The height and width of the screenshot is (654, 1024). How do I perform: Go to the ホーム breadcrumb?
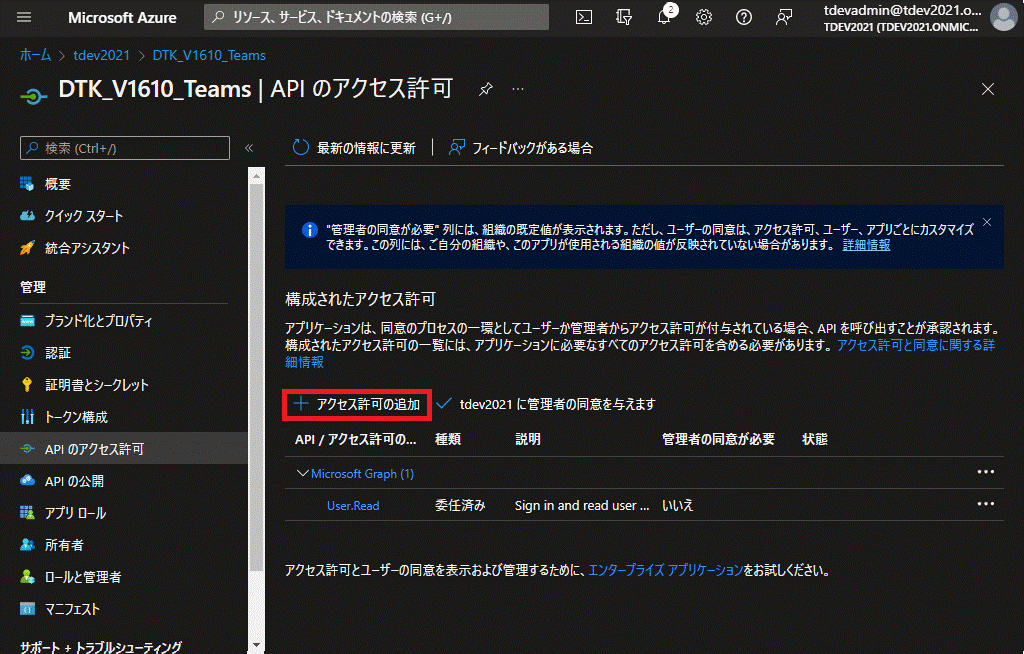(35, 56)
